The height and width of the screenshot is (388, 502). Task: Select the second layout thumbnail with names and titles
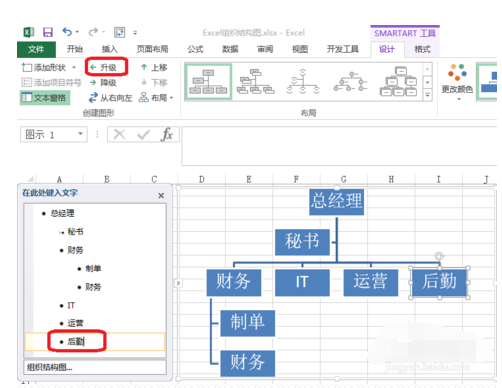[x=255, y=82]
